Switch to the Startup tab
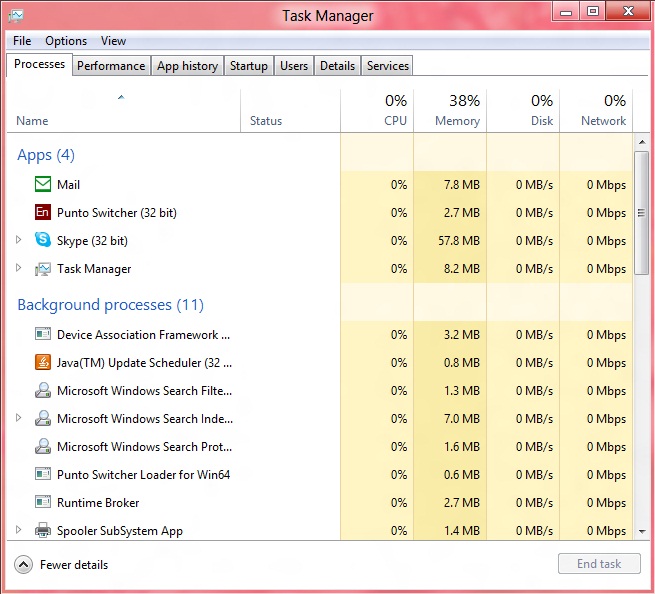The height and width of the screenshot is (594, 655). click(249, 66)
